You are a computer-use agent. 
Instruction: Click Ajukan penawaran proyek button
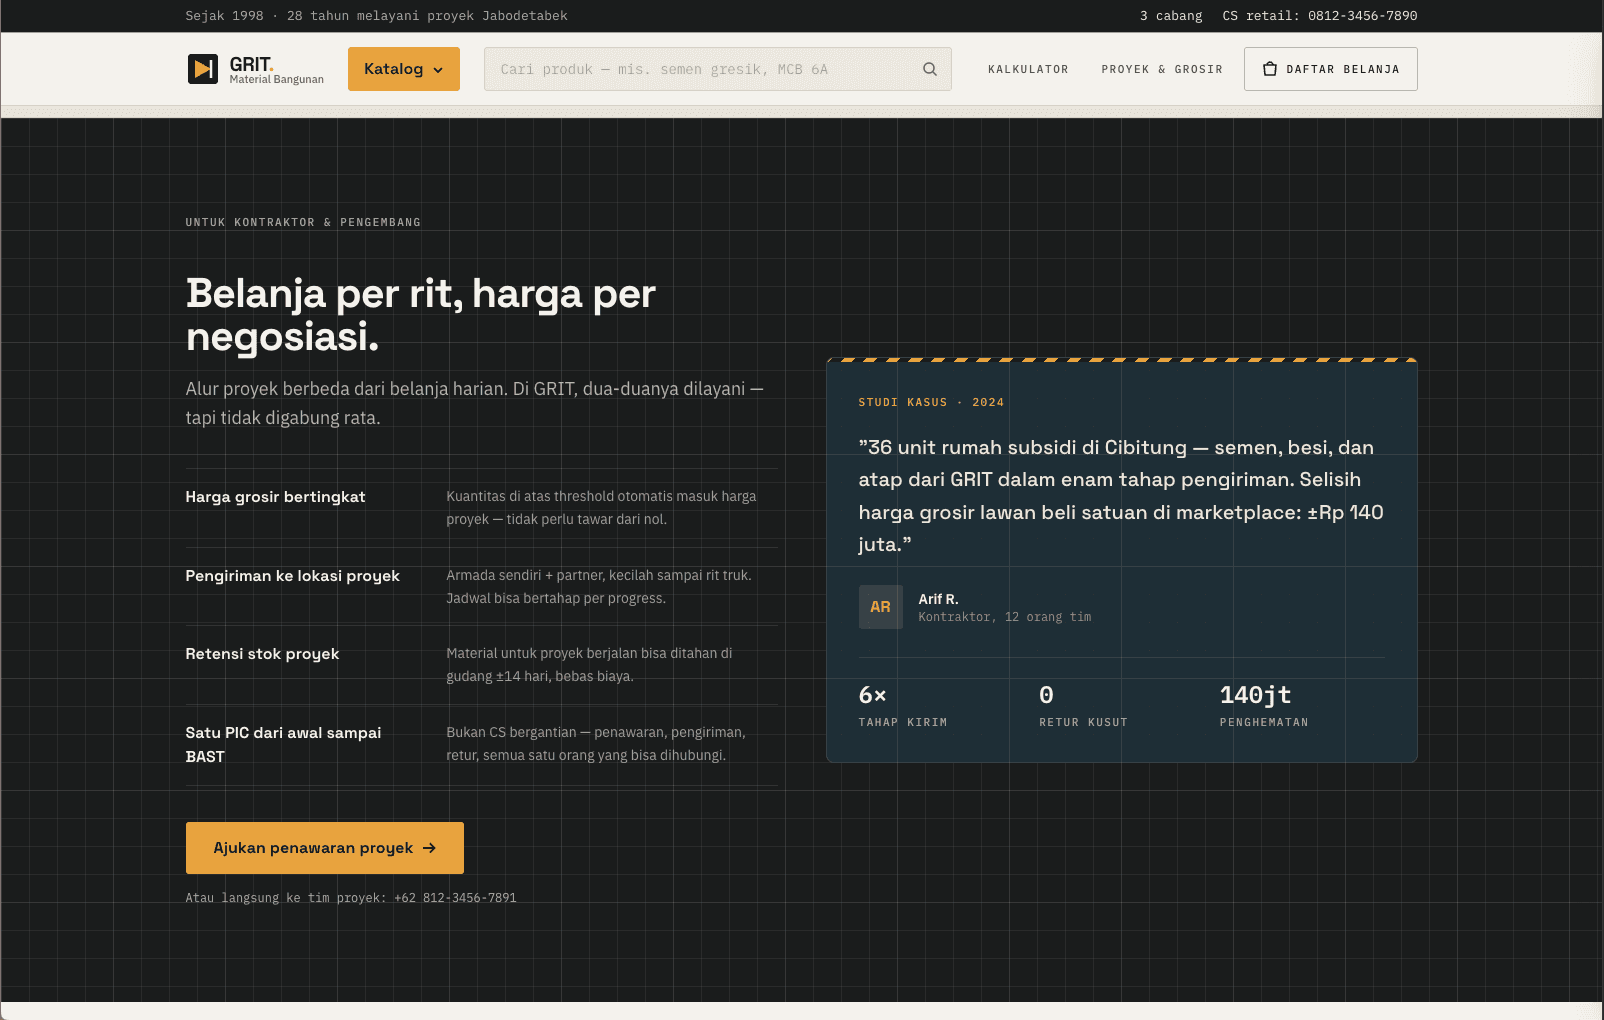[325, 848]
